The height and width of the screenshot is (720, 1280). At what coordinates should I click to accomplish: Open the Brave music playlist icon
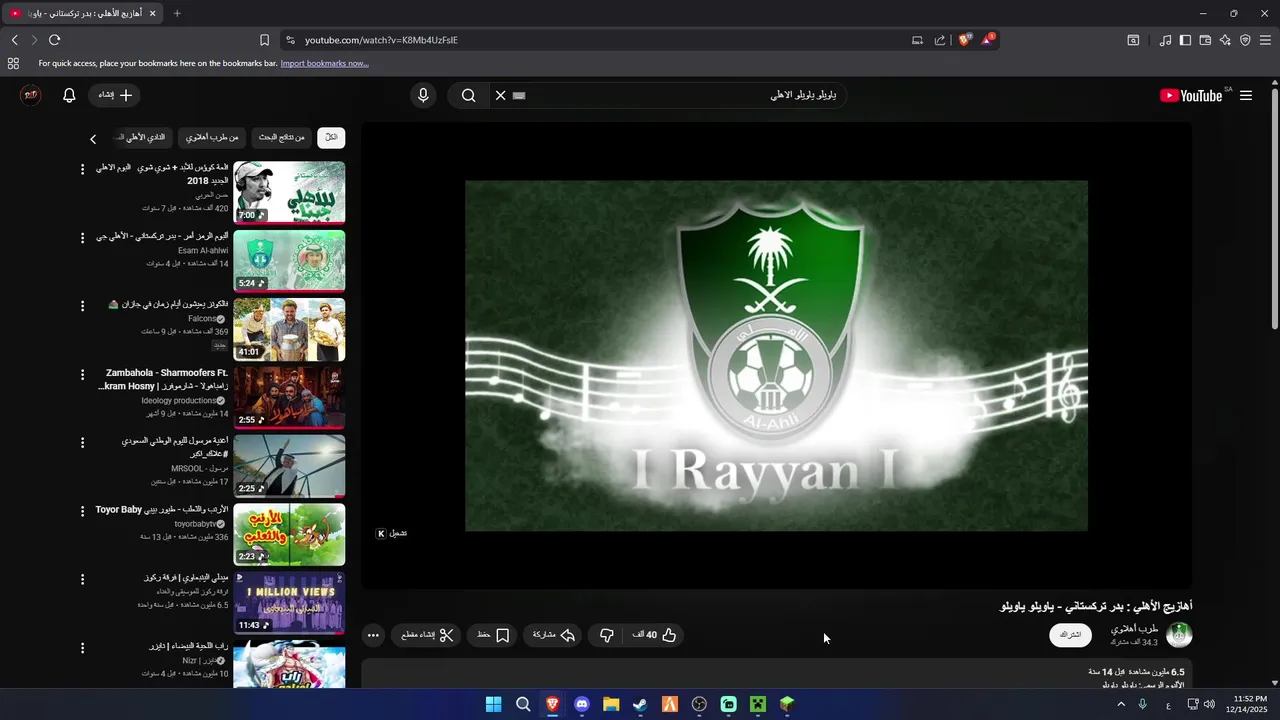click(x=1165, y=40)
